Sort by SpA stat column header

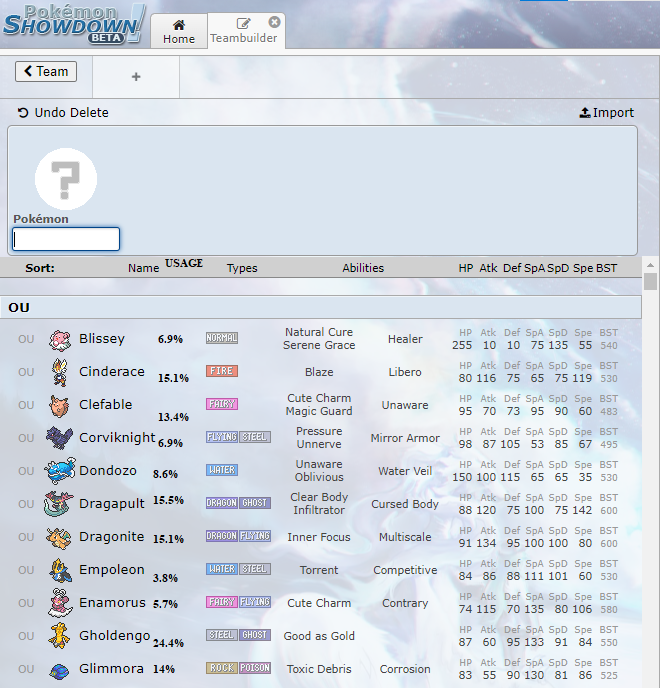coord(534,268)
